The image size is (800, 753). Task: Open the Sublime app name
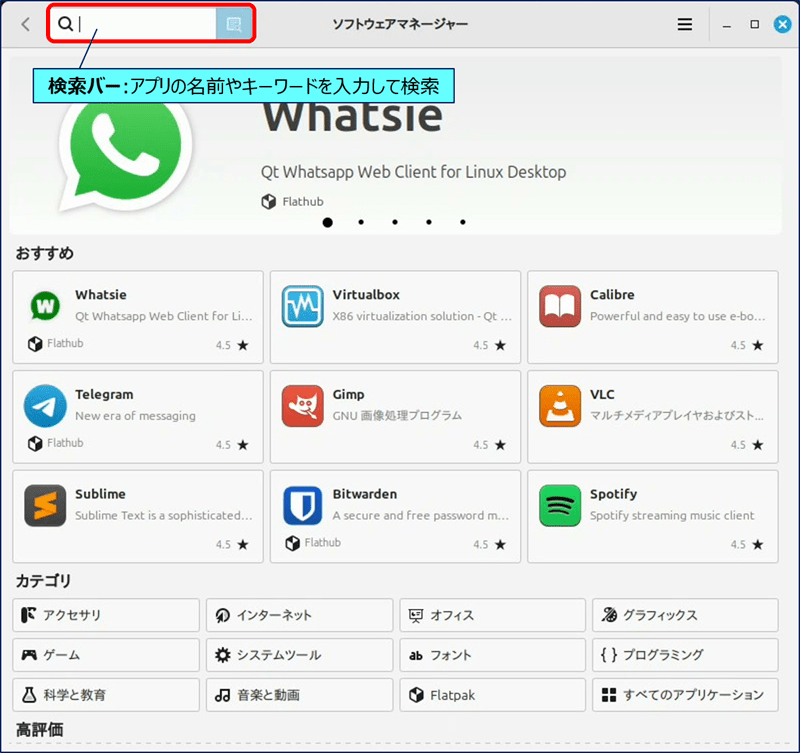[100, 494]
